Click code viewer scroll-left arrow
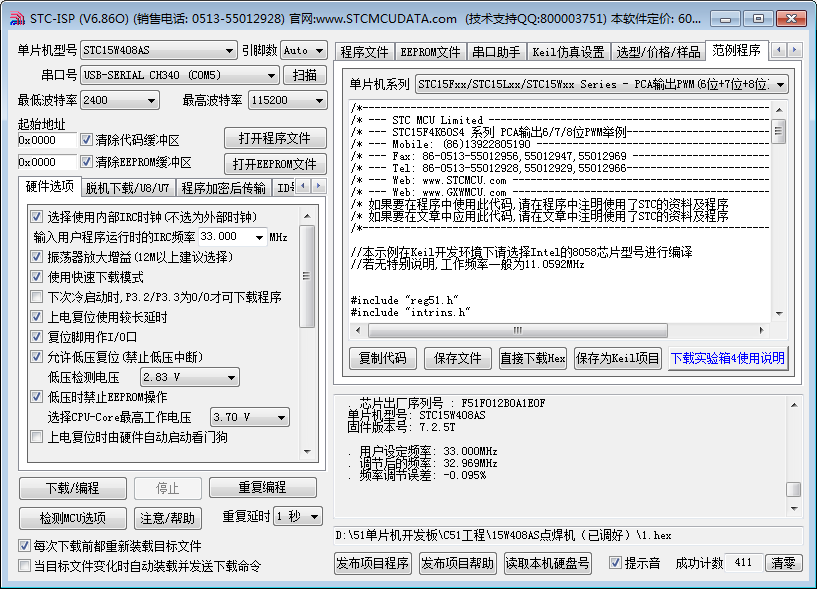817x589 pixels. [358, 330]
